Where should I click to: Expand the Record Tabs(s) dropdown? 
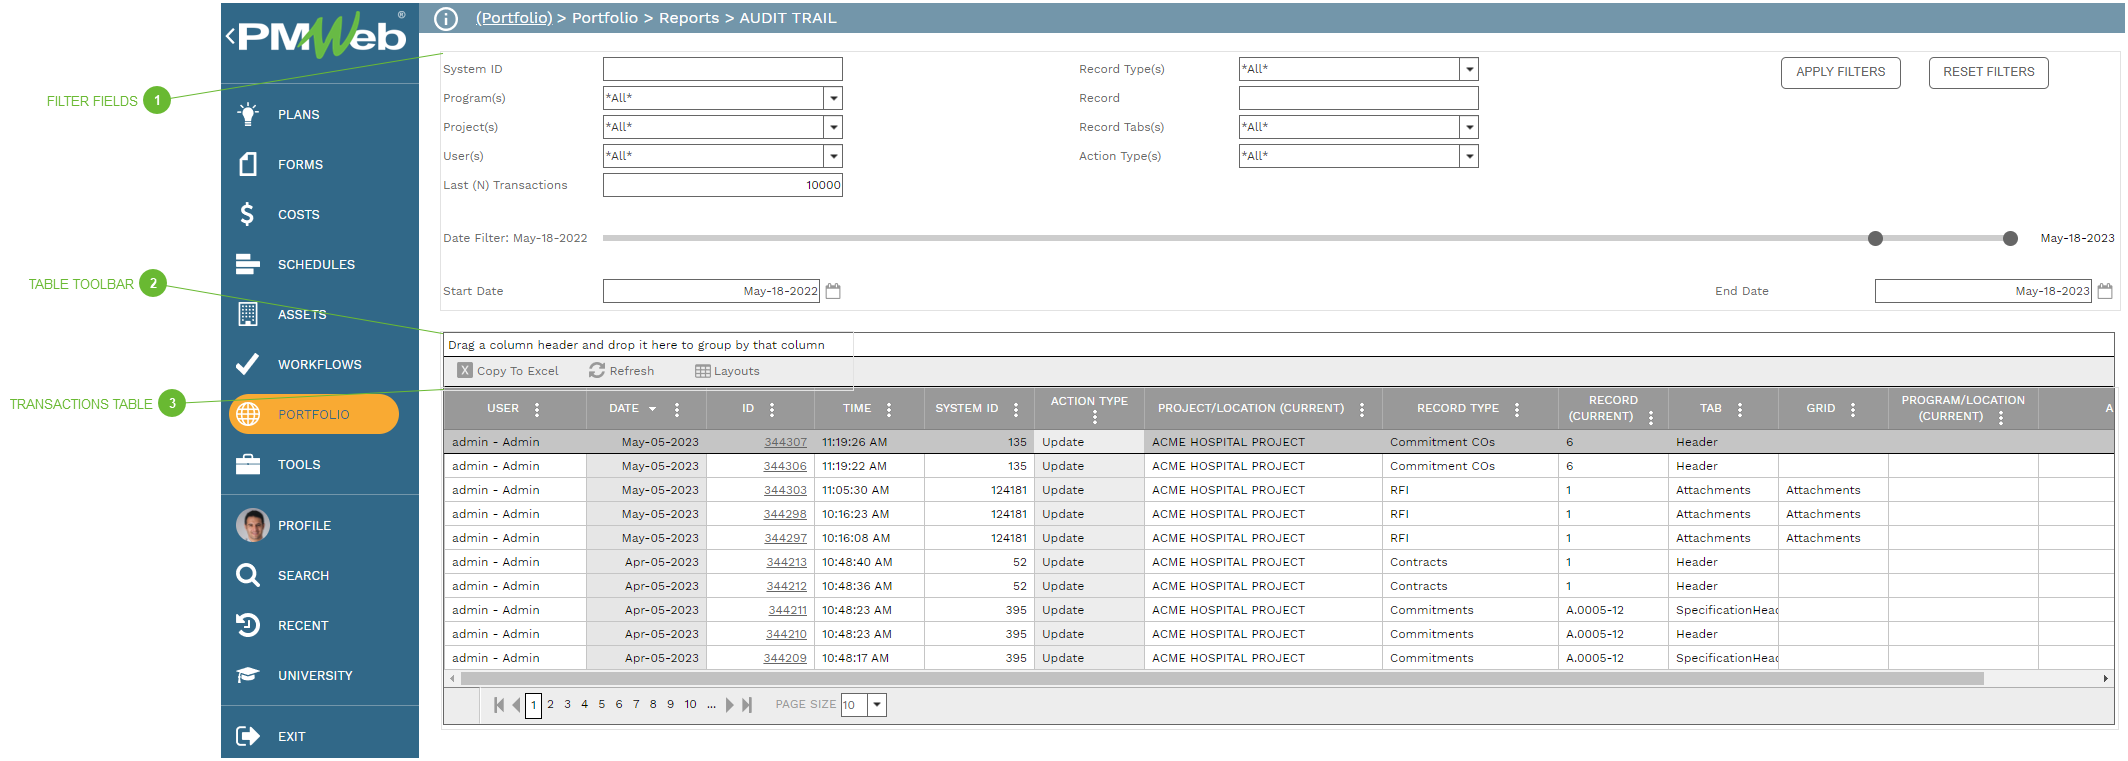click(x=1469, y=127)
